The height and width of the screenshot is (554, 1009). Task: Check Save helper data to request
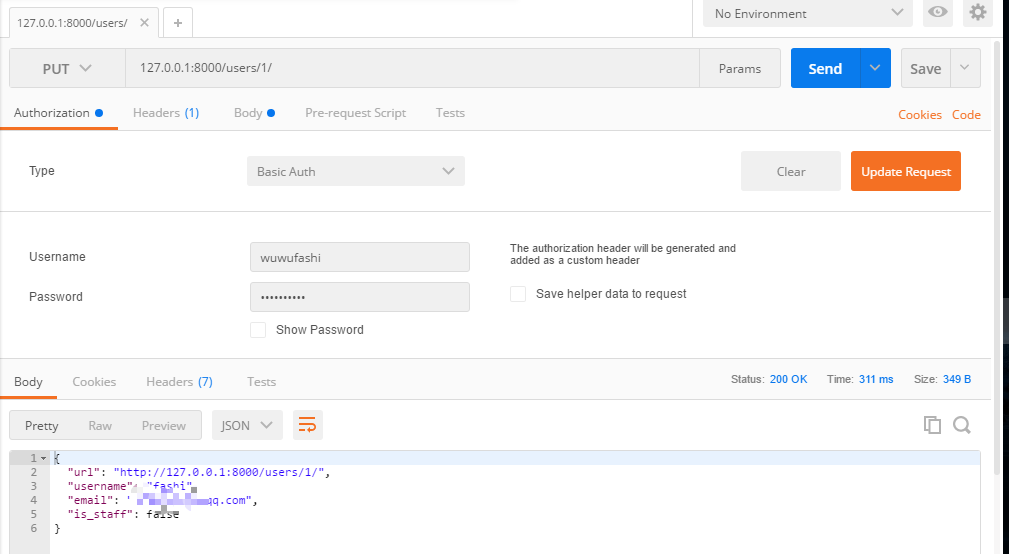518,294
